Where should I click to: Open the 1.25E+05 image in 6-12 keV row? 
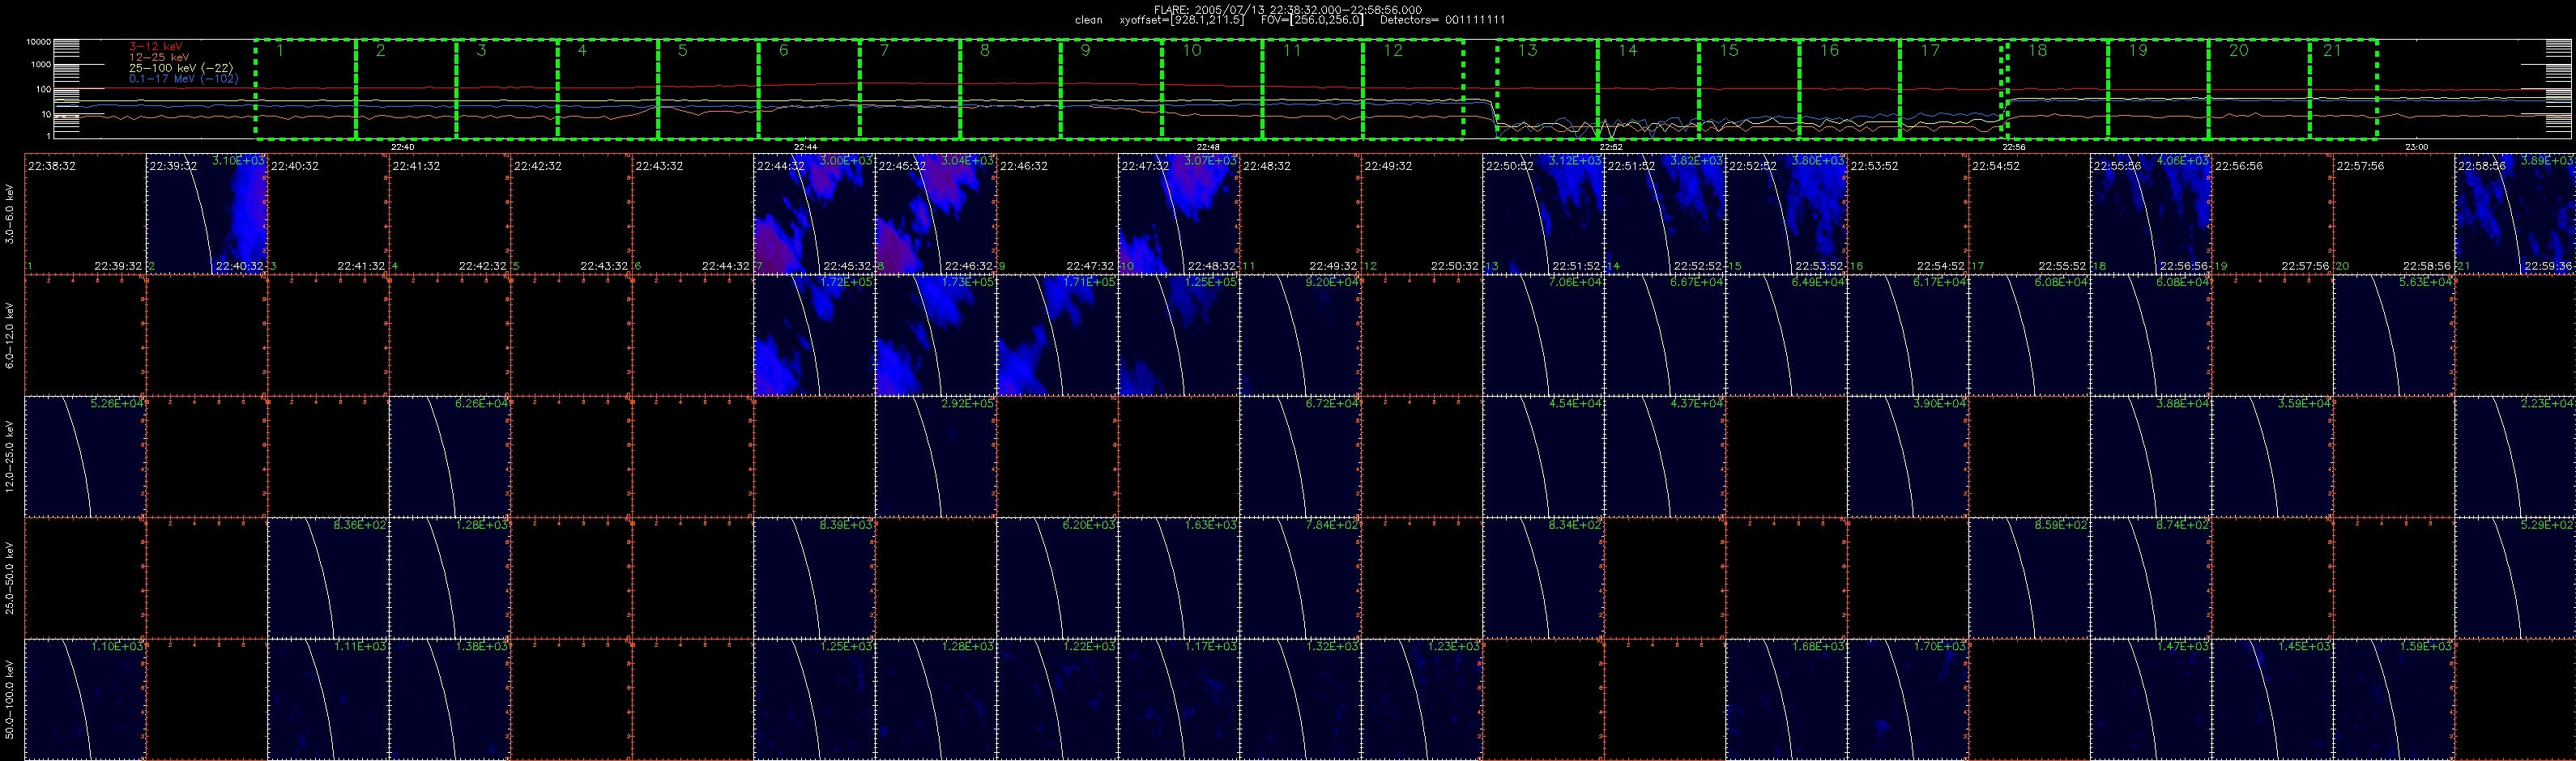[1178, 335]
